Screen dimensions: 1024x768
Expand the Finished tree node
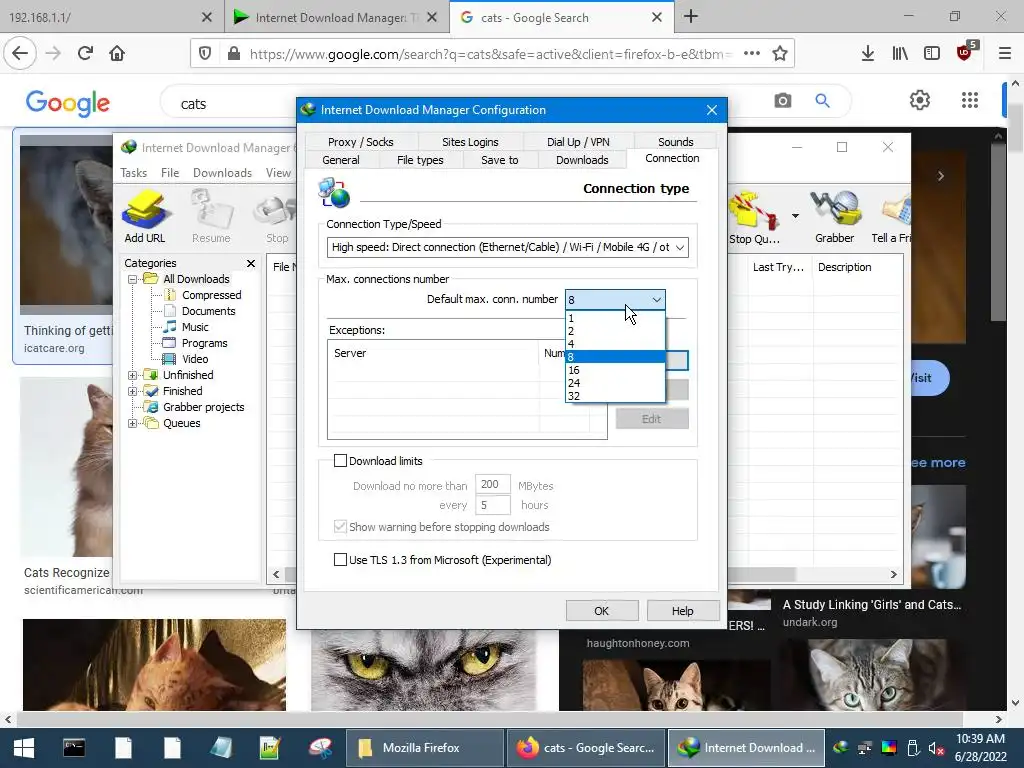tap(133, 391)
